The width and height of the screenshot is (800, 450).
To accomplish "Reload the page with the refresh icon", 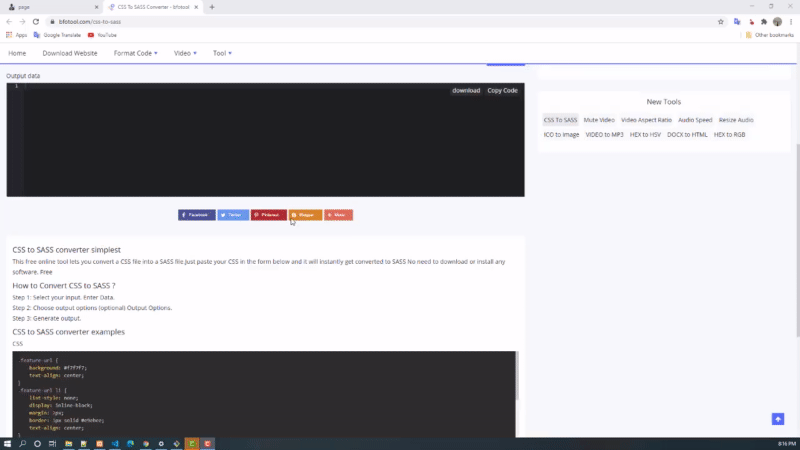I will click(36, 21).
